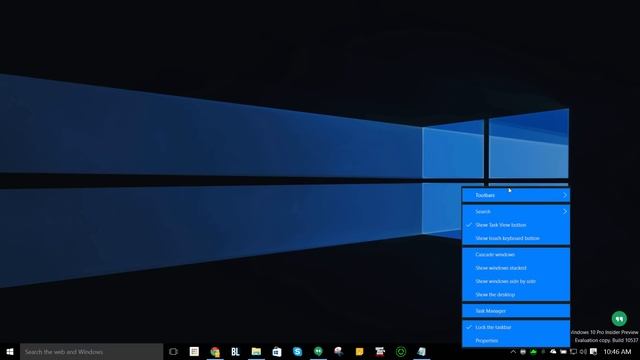Open File Explorer from the taskbar
This screenshot has height=360, width=640.
tap(256, 351)
